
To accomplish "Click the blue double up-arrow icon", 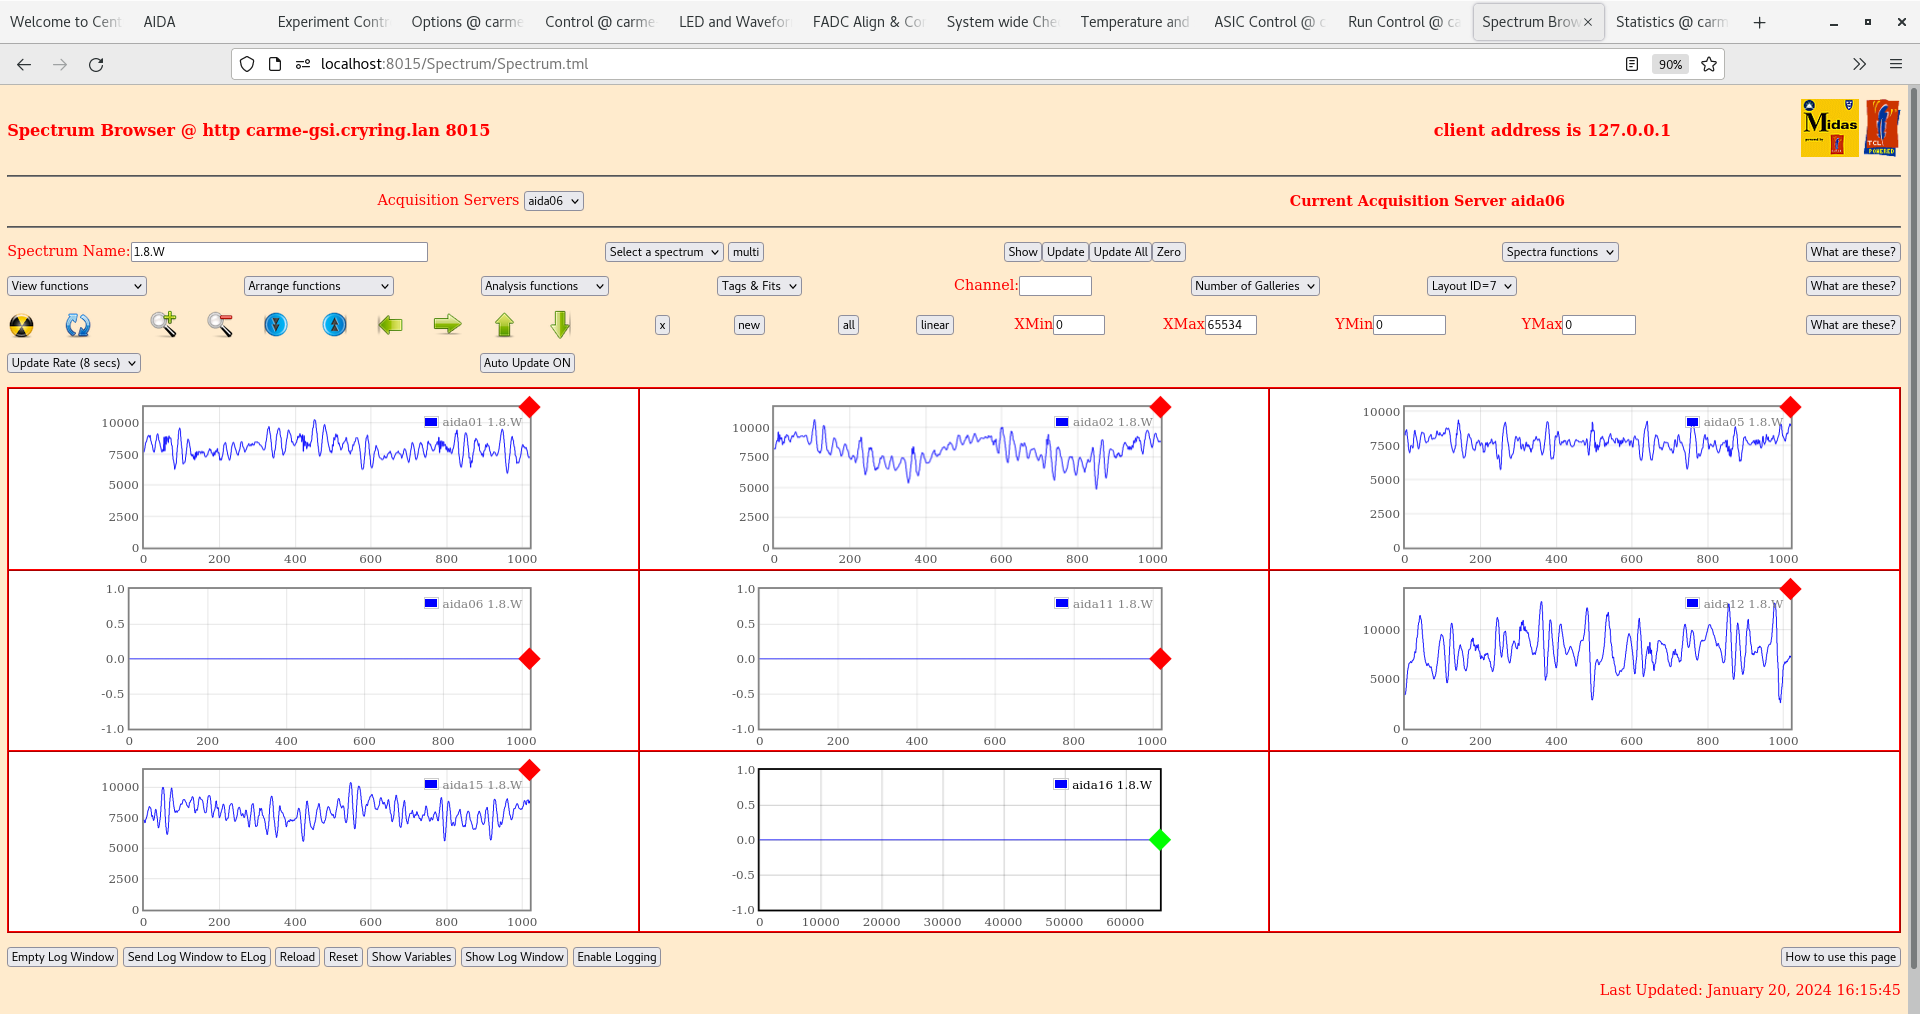I will tap(334, 324).
